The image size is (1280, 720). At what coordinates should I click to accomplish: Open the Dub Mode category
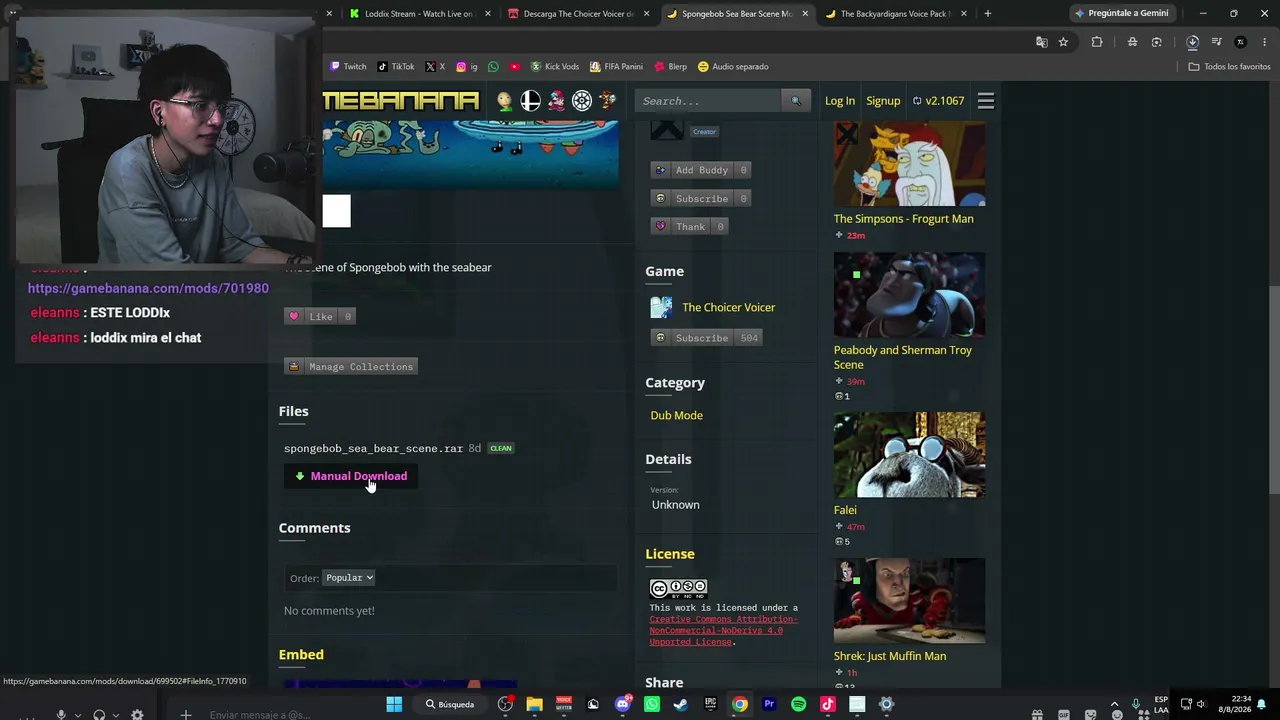(x=676, y=415)
